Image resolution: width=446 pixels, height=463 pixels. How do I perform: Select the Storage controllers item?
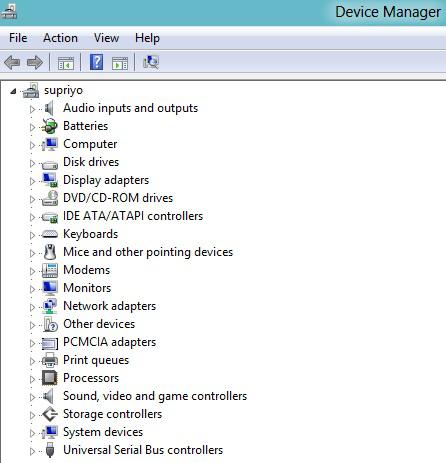coord(112,414)
